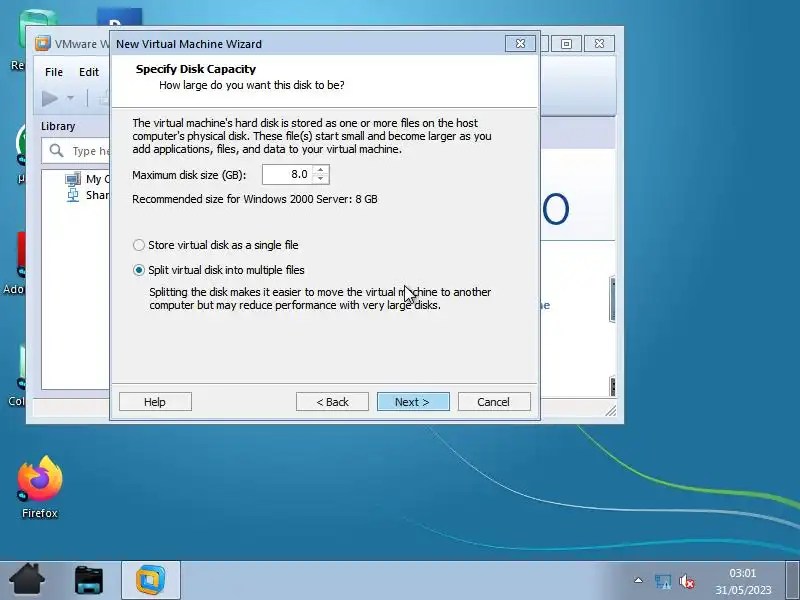800x600 pixels.
Task: Click the VMware Workstation taskbar button
Action: [x=151, y=580]
